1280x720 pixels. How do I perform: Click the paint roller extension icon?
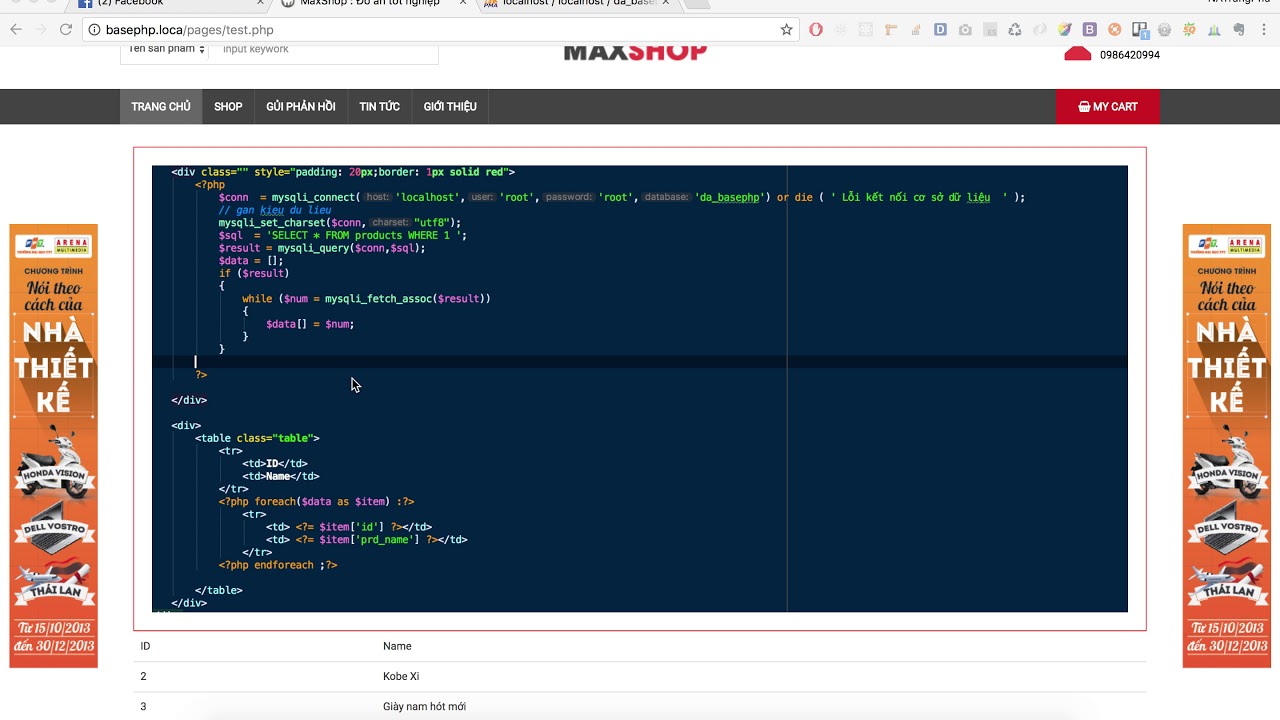890,30
